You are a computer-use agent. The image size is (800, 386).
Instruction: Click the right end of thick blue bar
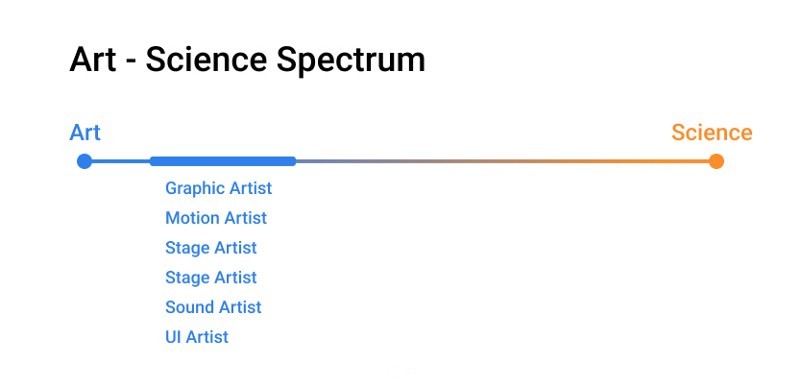(x=293, y=161)
